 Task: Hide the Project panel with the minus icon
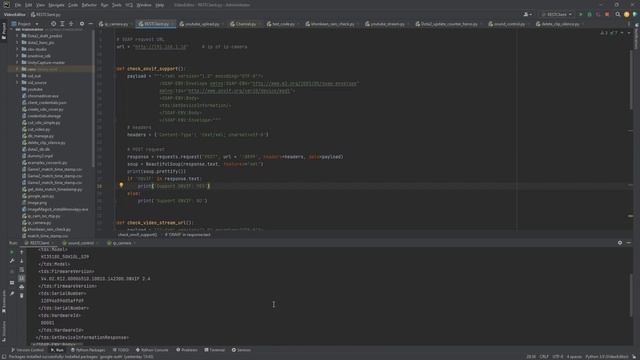[x=91, y=24]
